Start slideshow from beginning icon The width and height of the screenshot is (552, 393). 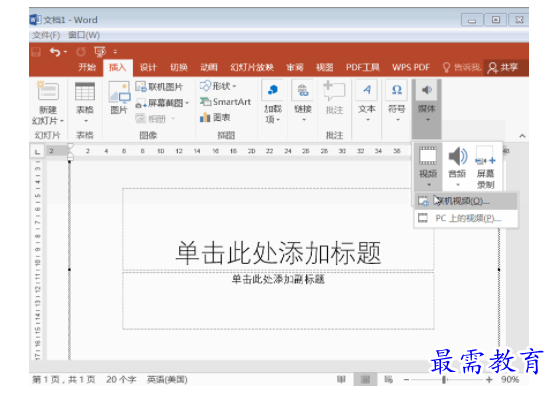(x=100, y=52)
